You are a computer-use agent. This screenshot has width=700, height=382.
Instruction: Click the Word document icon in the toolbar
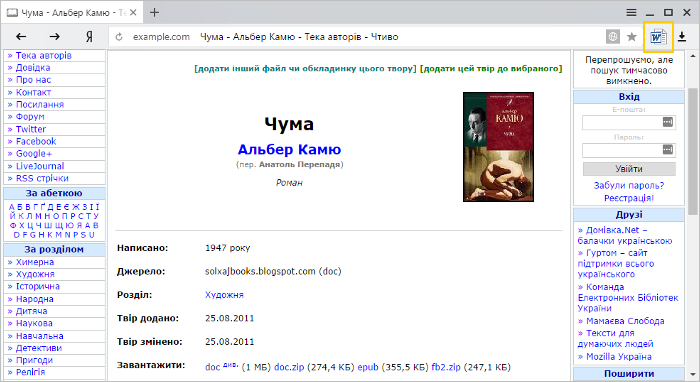pyautogui.click(x=658, y=37)
